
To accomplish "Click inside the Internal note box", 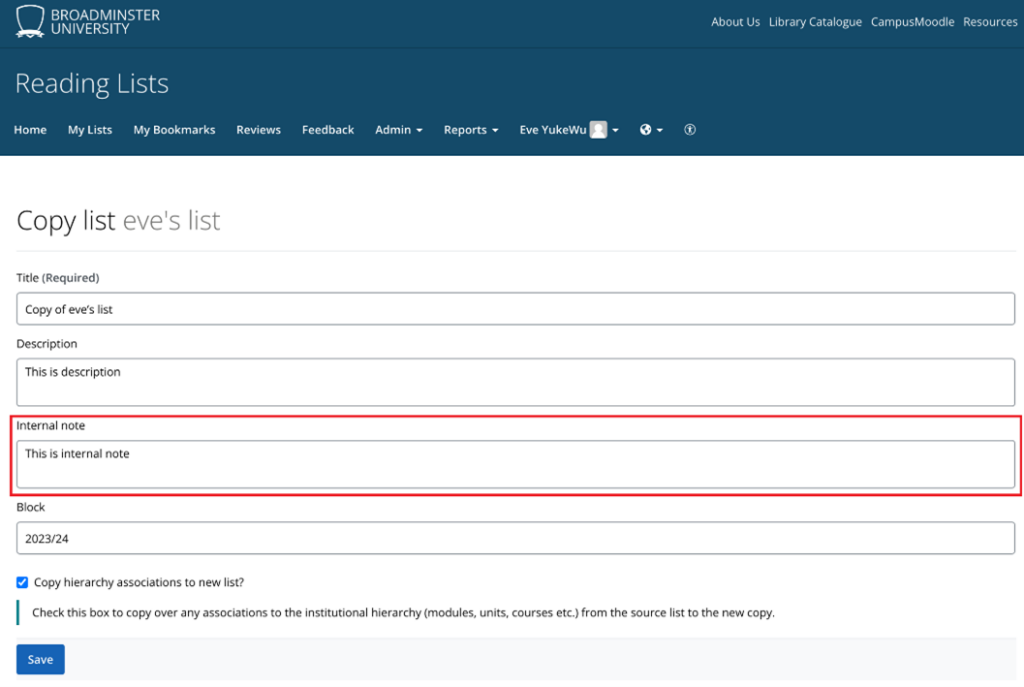I will tap(515, 464).
